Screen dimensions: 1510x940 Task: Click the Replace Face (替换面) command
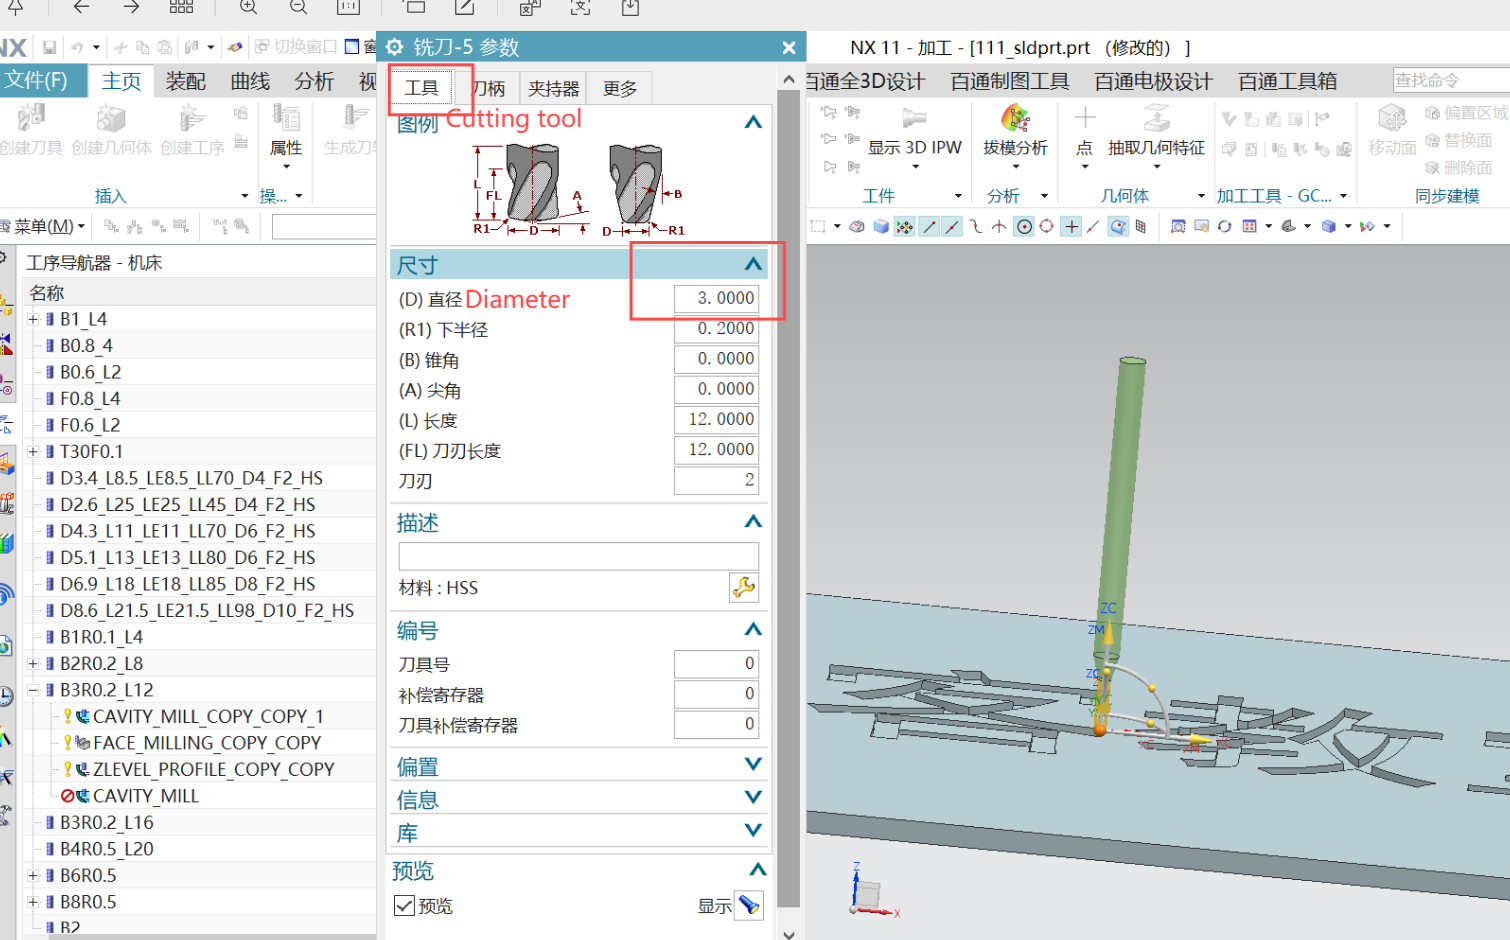tap(1459, 140)
